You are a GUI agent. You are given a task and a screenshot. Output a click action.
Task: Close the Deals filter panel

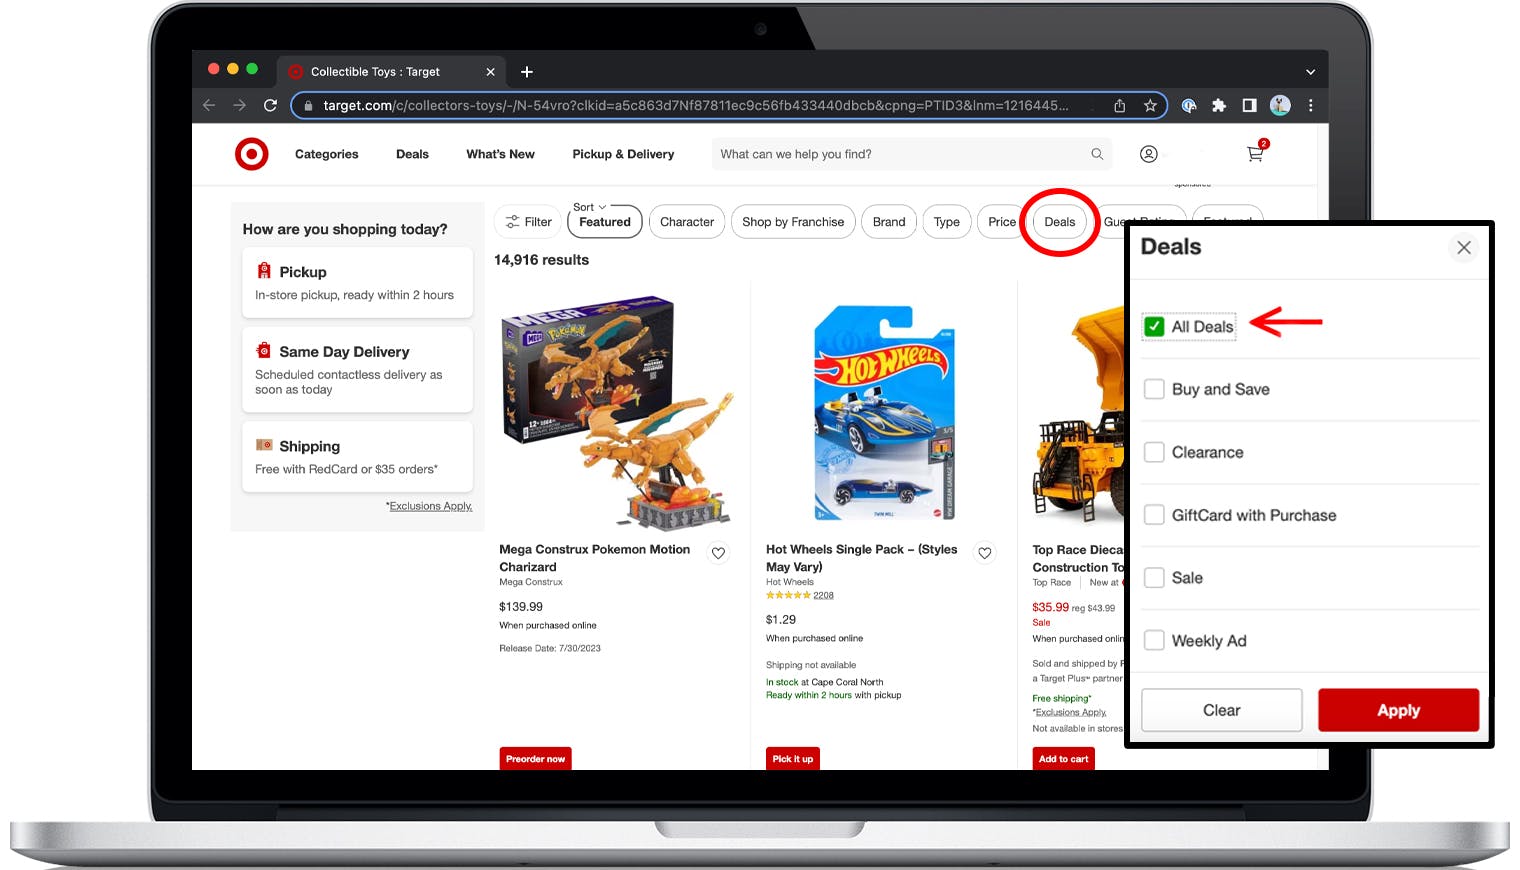tap(1463, 247)
